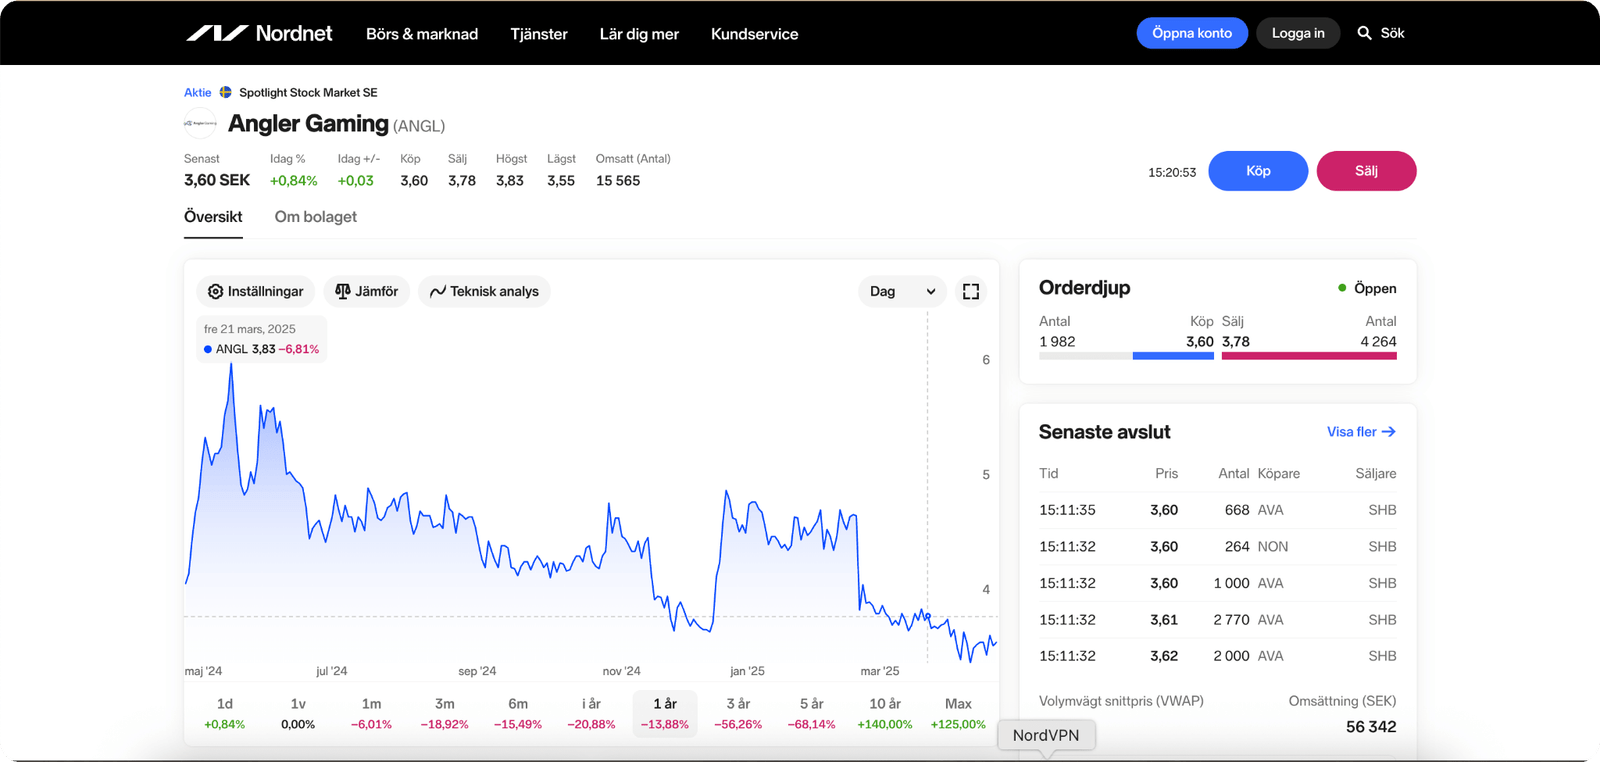Click order depth buy quantity 1 982
The width and height of the screenshot is (1600, 762).
1057,342
